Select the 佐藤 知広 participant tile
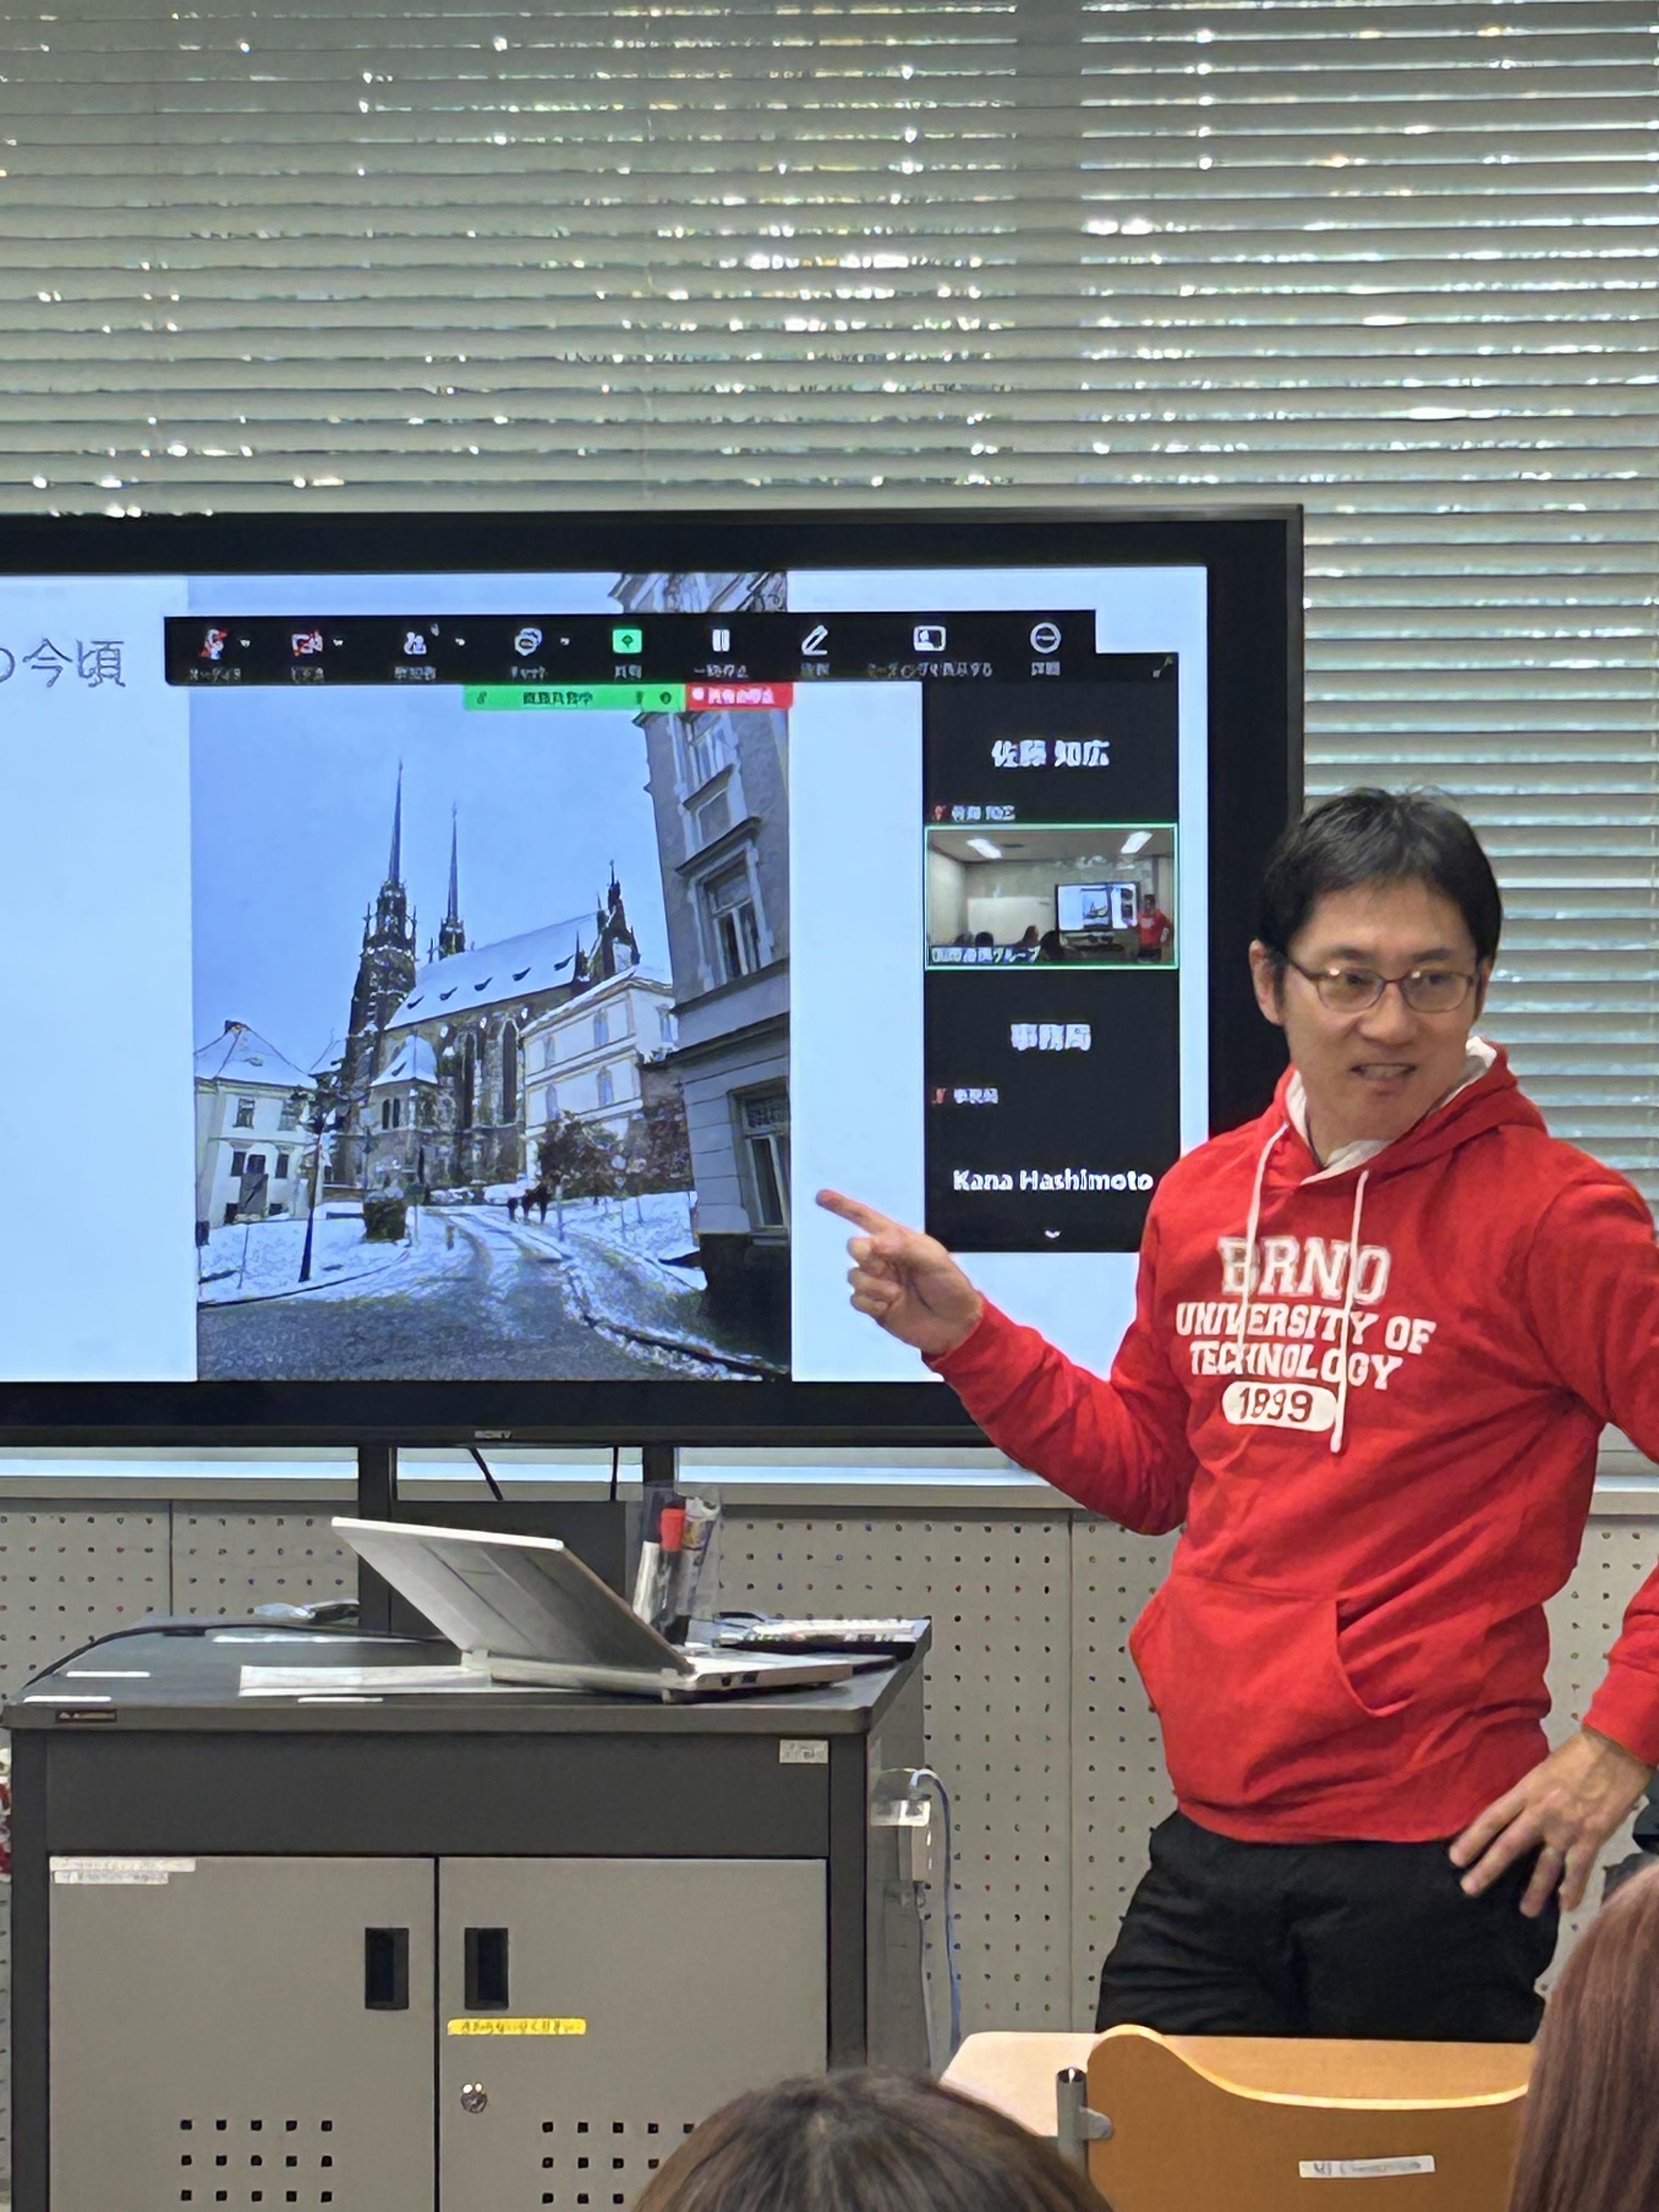 tap(1050, 754)
